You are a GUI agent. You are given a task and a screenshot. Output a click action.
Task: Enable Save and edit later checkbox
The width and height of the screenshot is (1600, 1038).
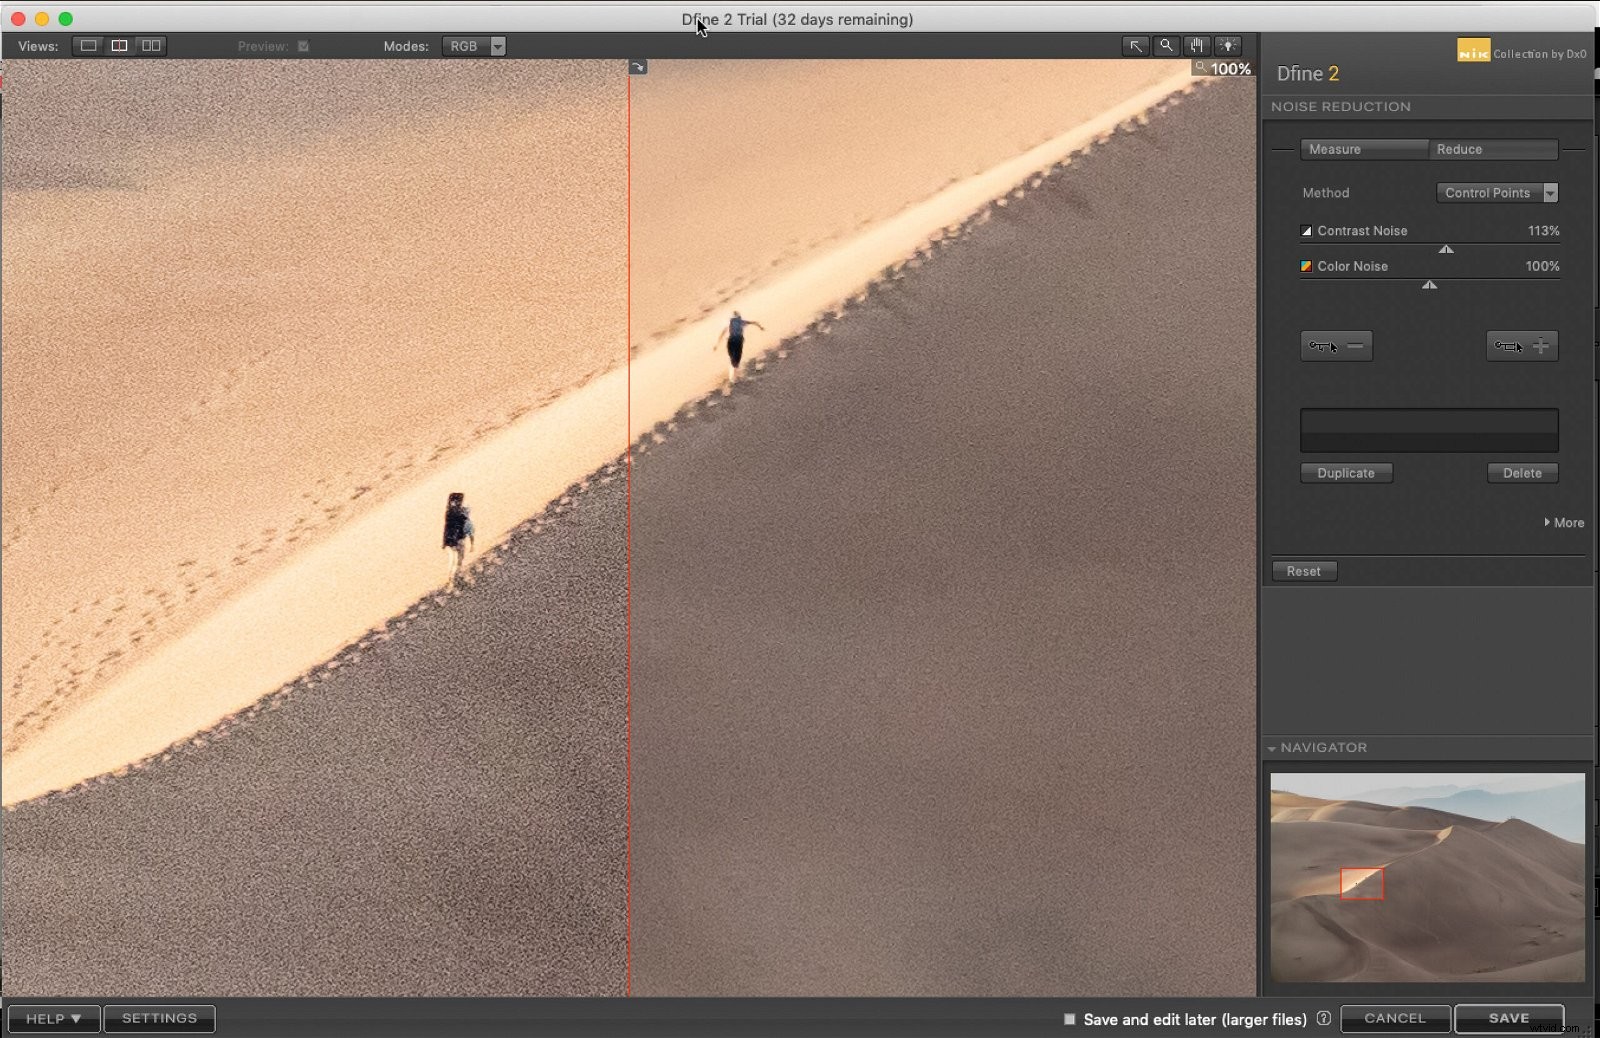(x=1069, y=1019)
